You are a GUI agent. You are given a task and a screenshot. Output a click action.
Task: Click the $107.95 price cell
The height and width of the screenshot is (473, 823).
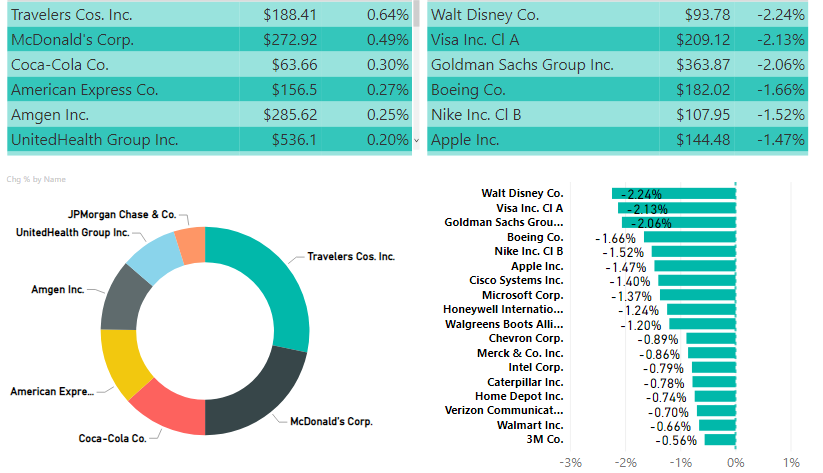703,114
